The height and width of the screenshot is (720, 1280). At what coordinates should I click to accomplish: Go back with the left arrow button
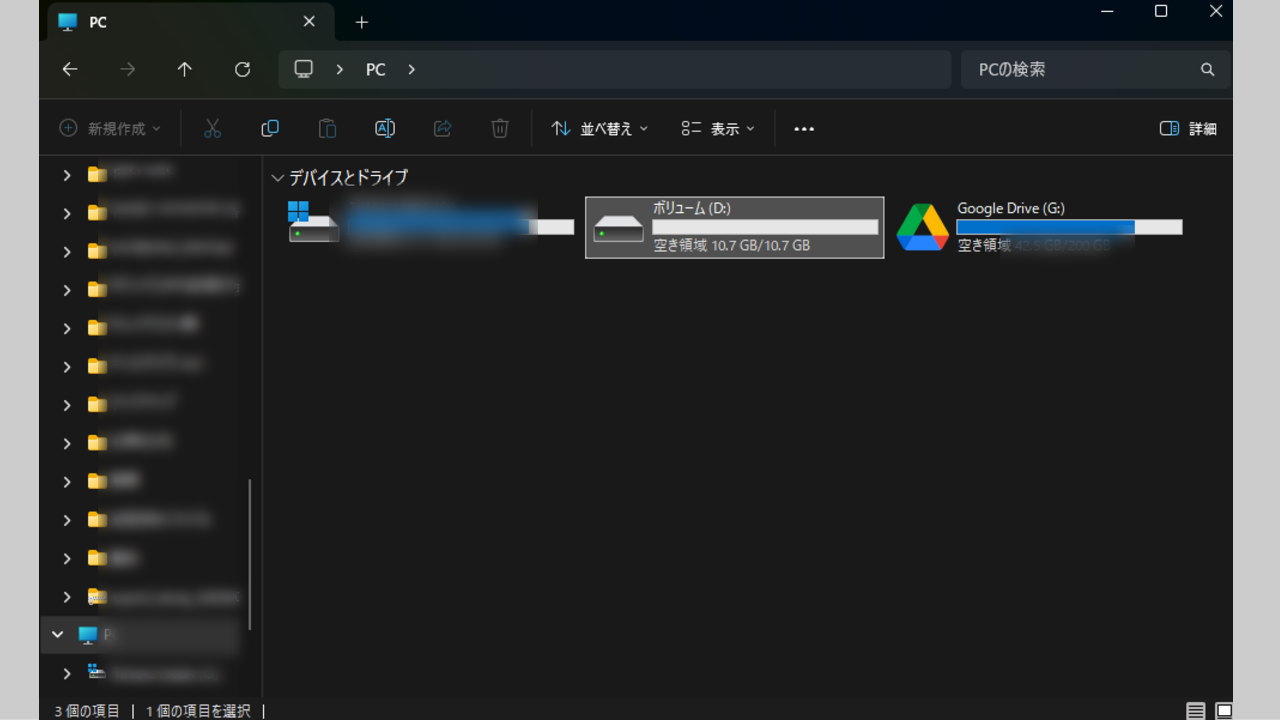pos(69,69)
